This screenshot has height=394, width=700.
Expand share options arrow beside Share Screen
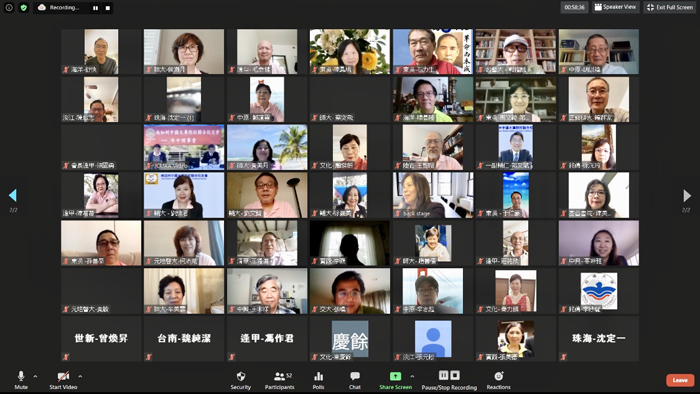(x=412, y=376)
